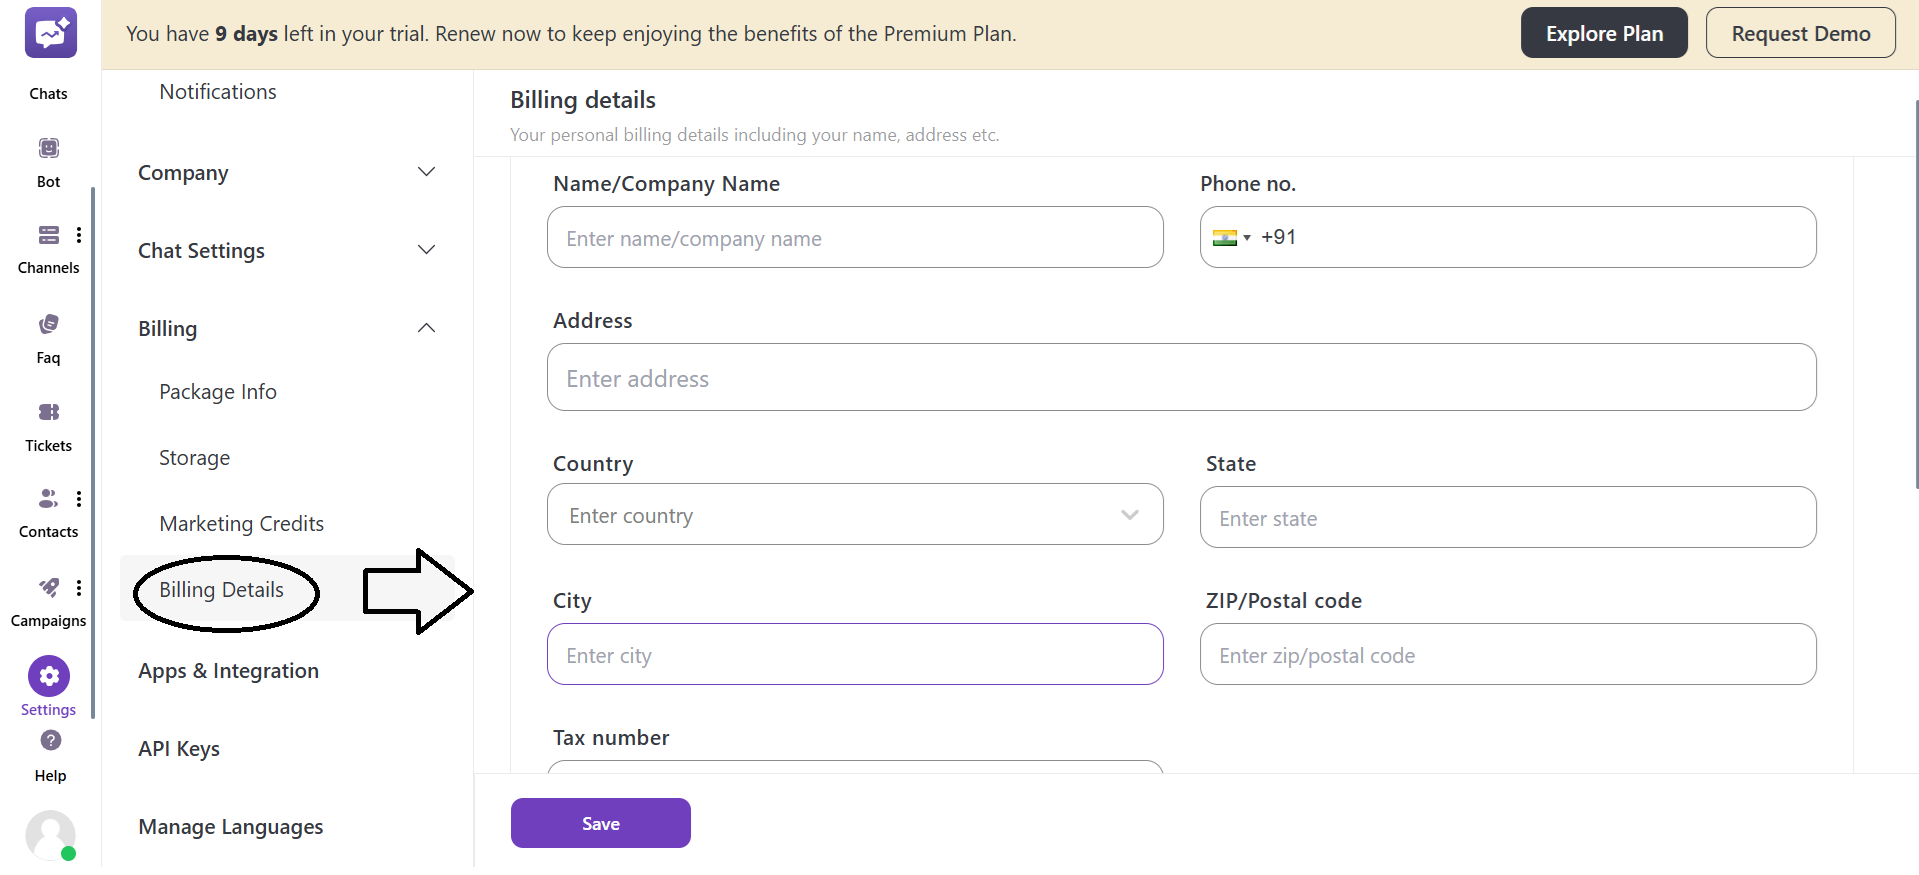
Task: Open the Help question mark icon
Action: point(50,740)
